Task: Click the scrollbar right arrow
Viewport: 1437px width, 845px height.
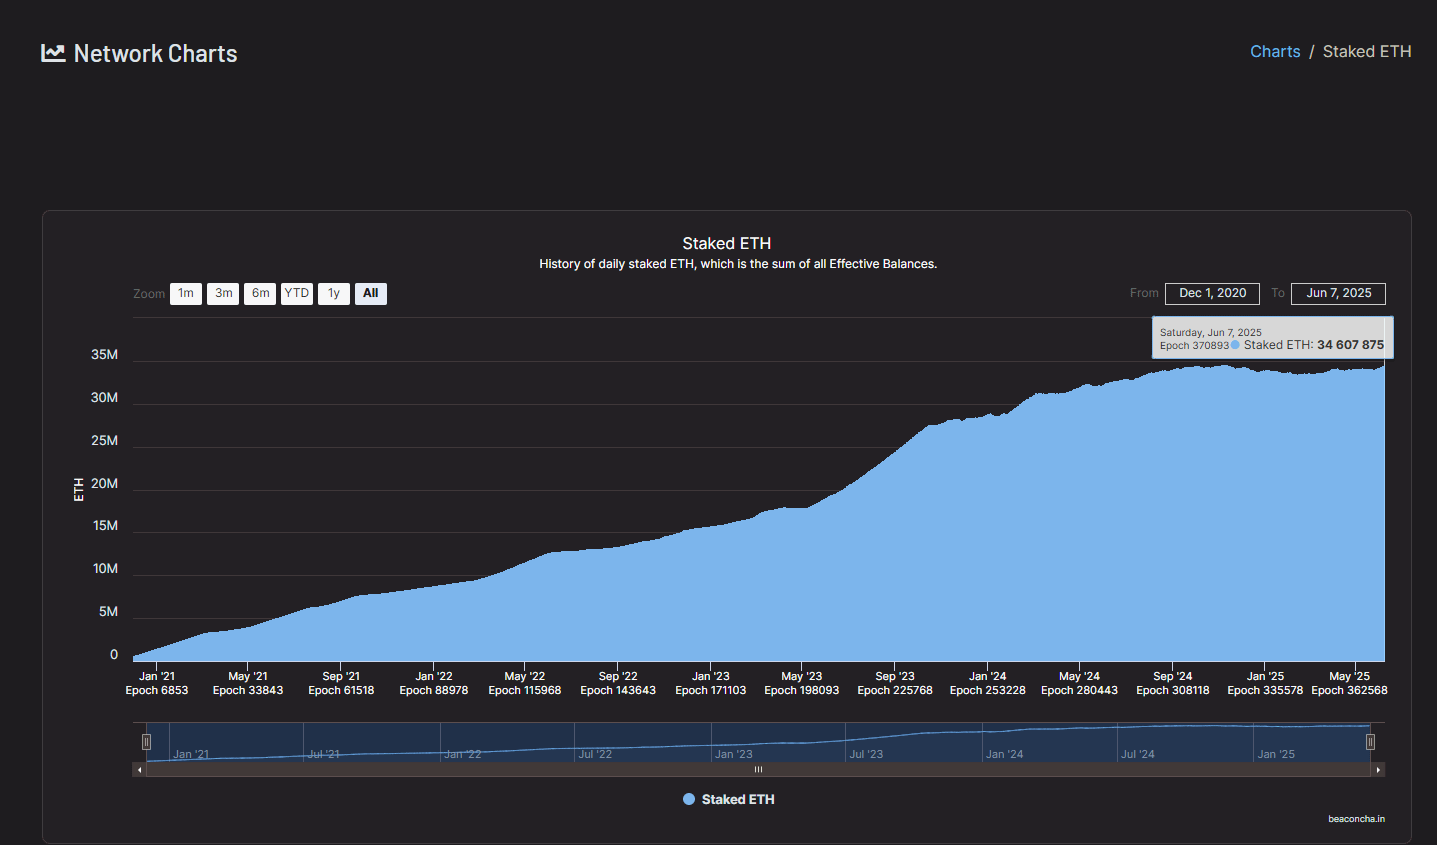Action: click(1378, 770)
